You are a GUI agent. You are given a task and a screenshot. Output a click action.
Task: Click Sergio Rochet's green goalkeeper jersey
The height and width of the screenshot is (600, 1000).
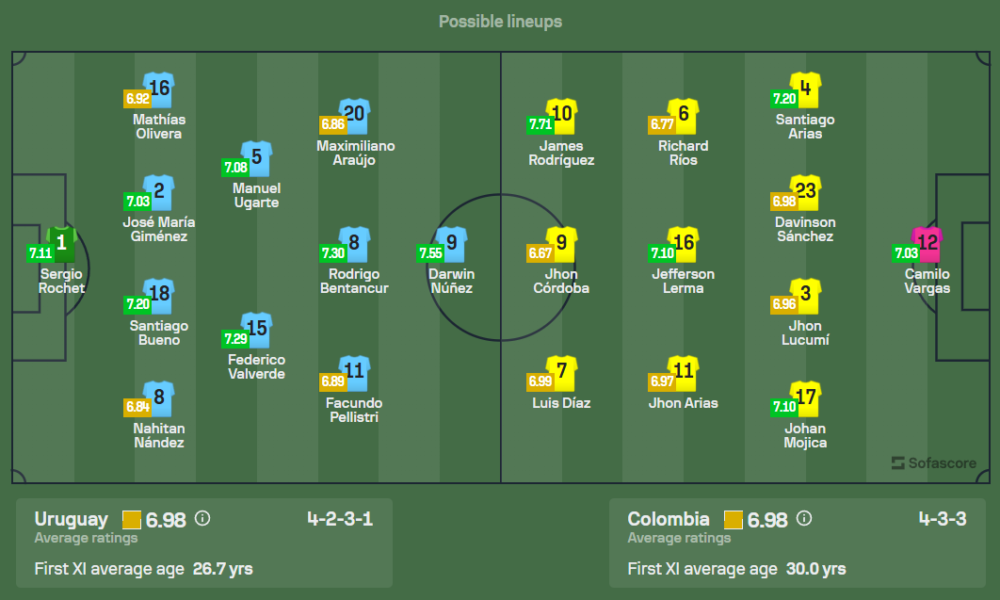62,243
